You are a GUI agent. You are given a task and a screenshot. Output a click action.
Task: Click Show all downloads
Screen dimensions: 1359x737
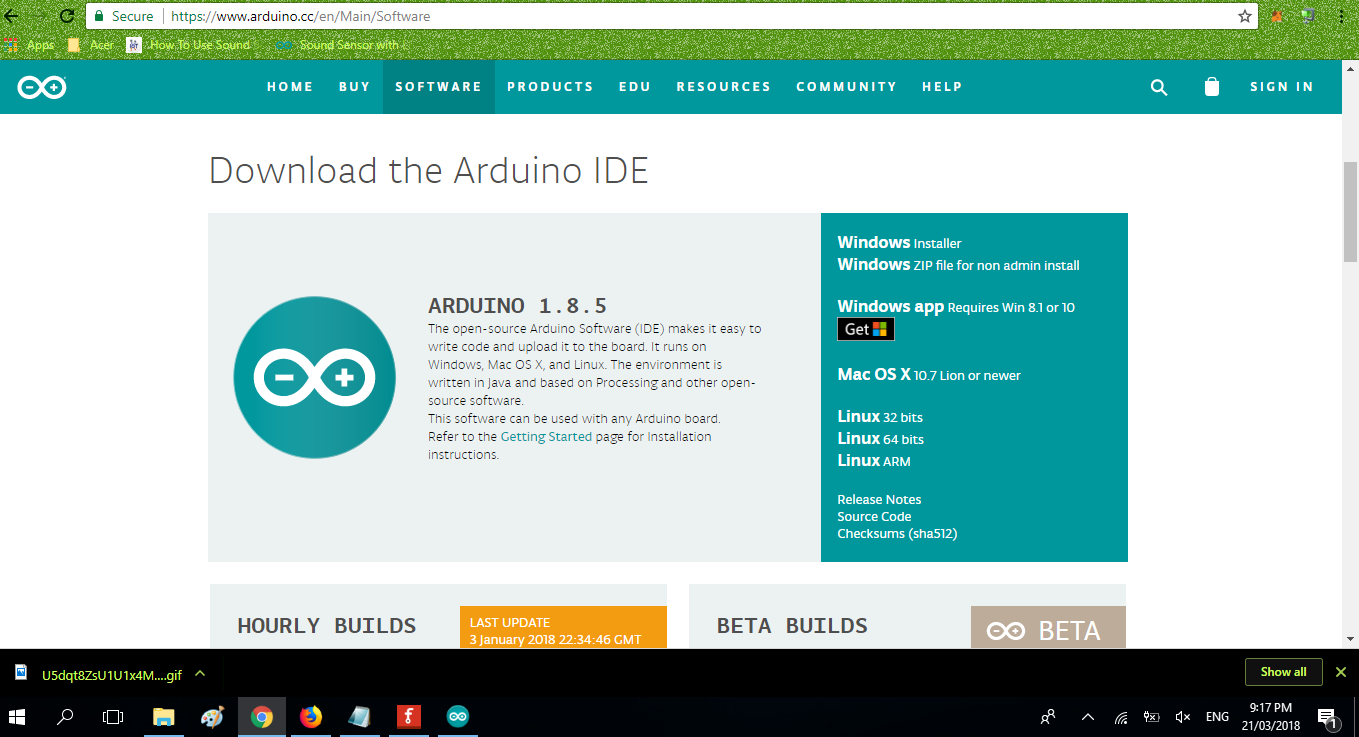1283,672
